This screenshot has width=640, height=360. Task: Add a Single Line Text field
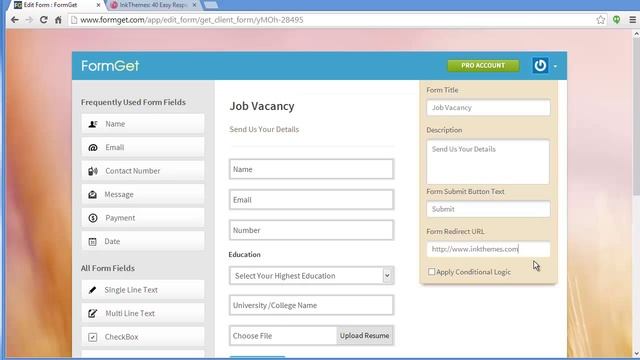[142, 290]
